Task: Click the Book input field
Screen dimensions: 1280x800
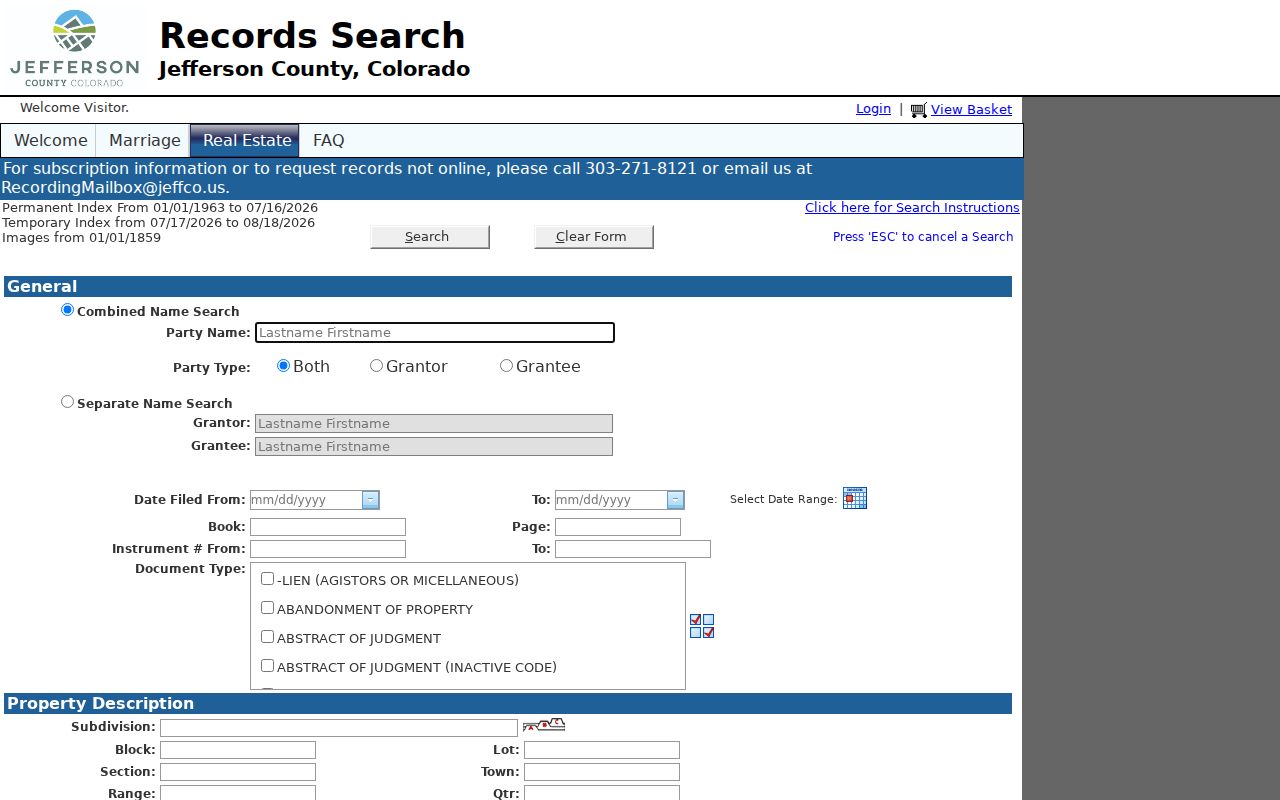Action: (x=328, y=527)
